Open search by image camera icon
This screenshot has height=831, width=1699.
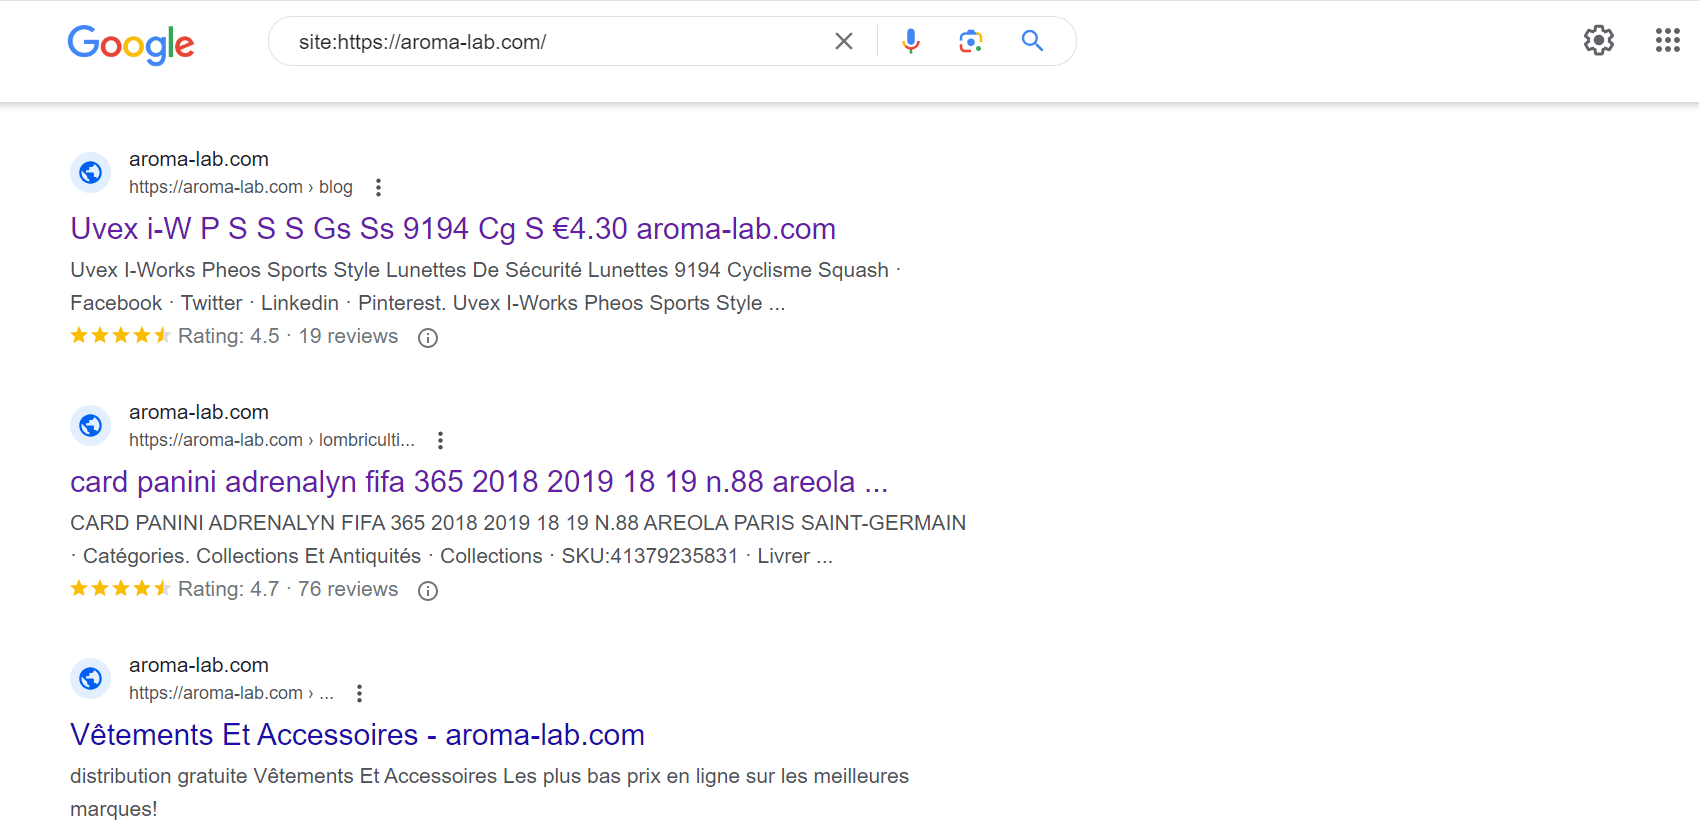971,41
